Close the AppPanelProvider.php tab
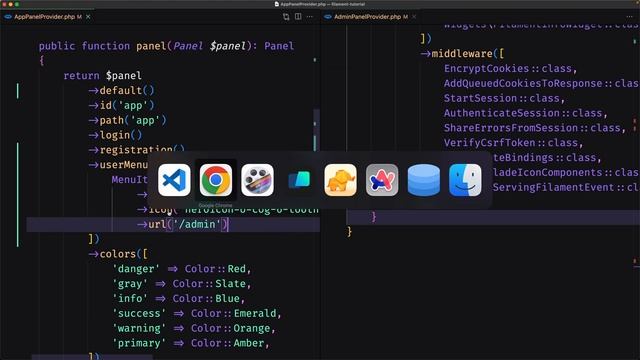The height and width of the screenshot is (360, 640). 88,17
